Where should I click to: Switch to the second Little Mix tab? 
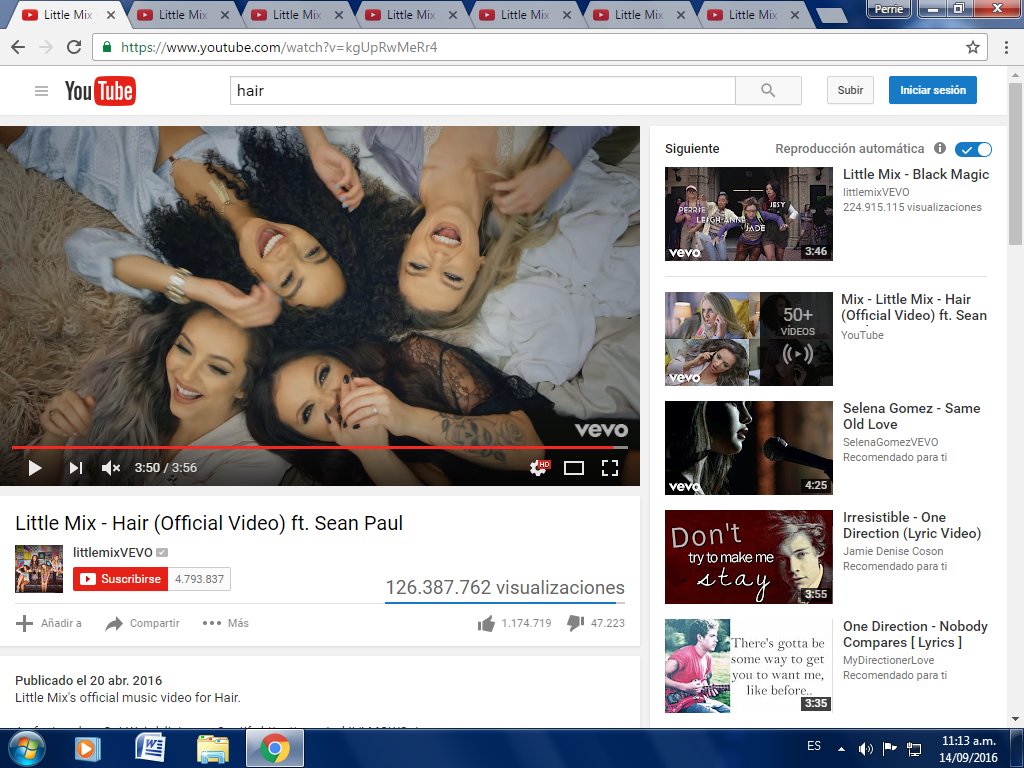pos(183,14)
